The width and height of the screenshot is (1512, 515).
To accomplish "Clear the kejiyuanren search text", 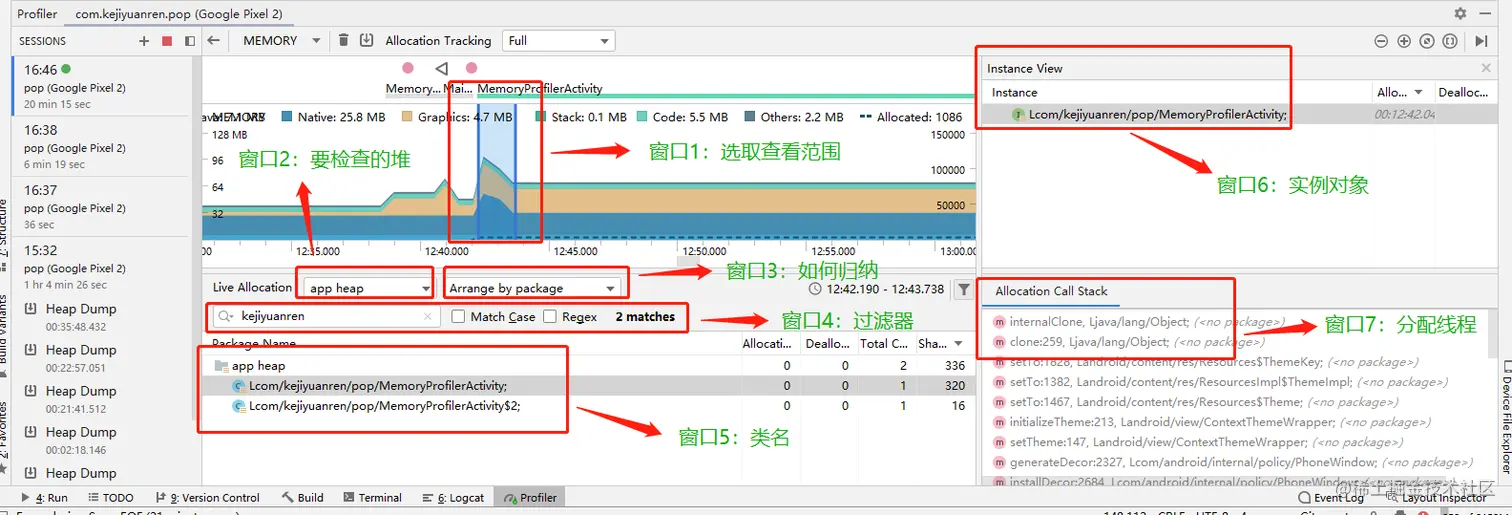I will pos(428,316).
